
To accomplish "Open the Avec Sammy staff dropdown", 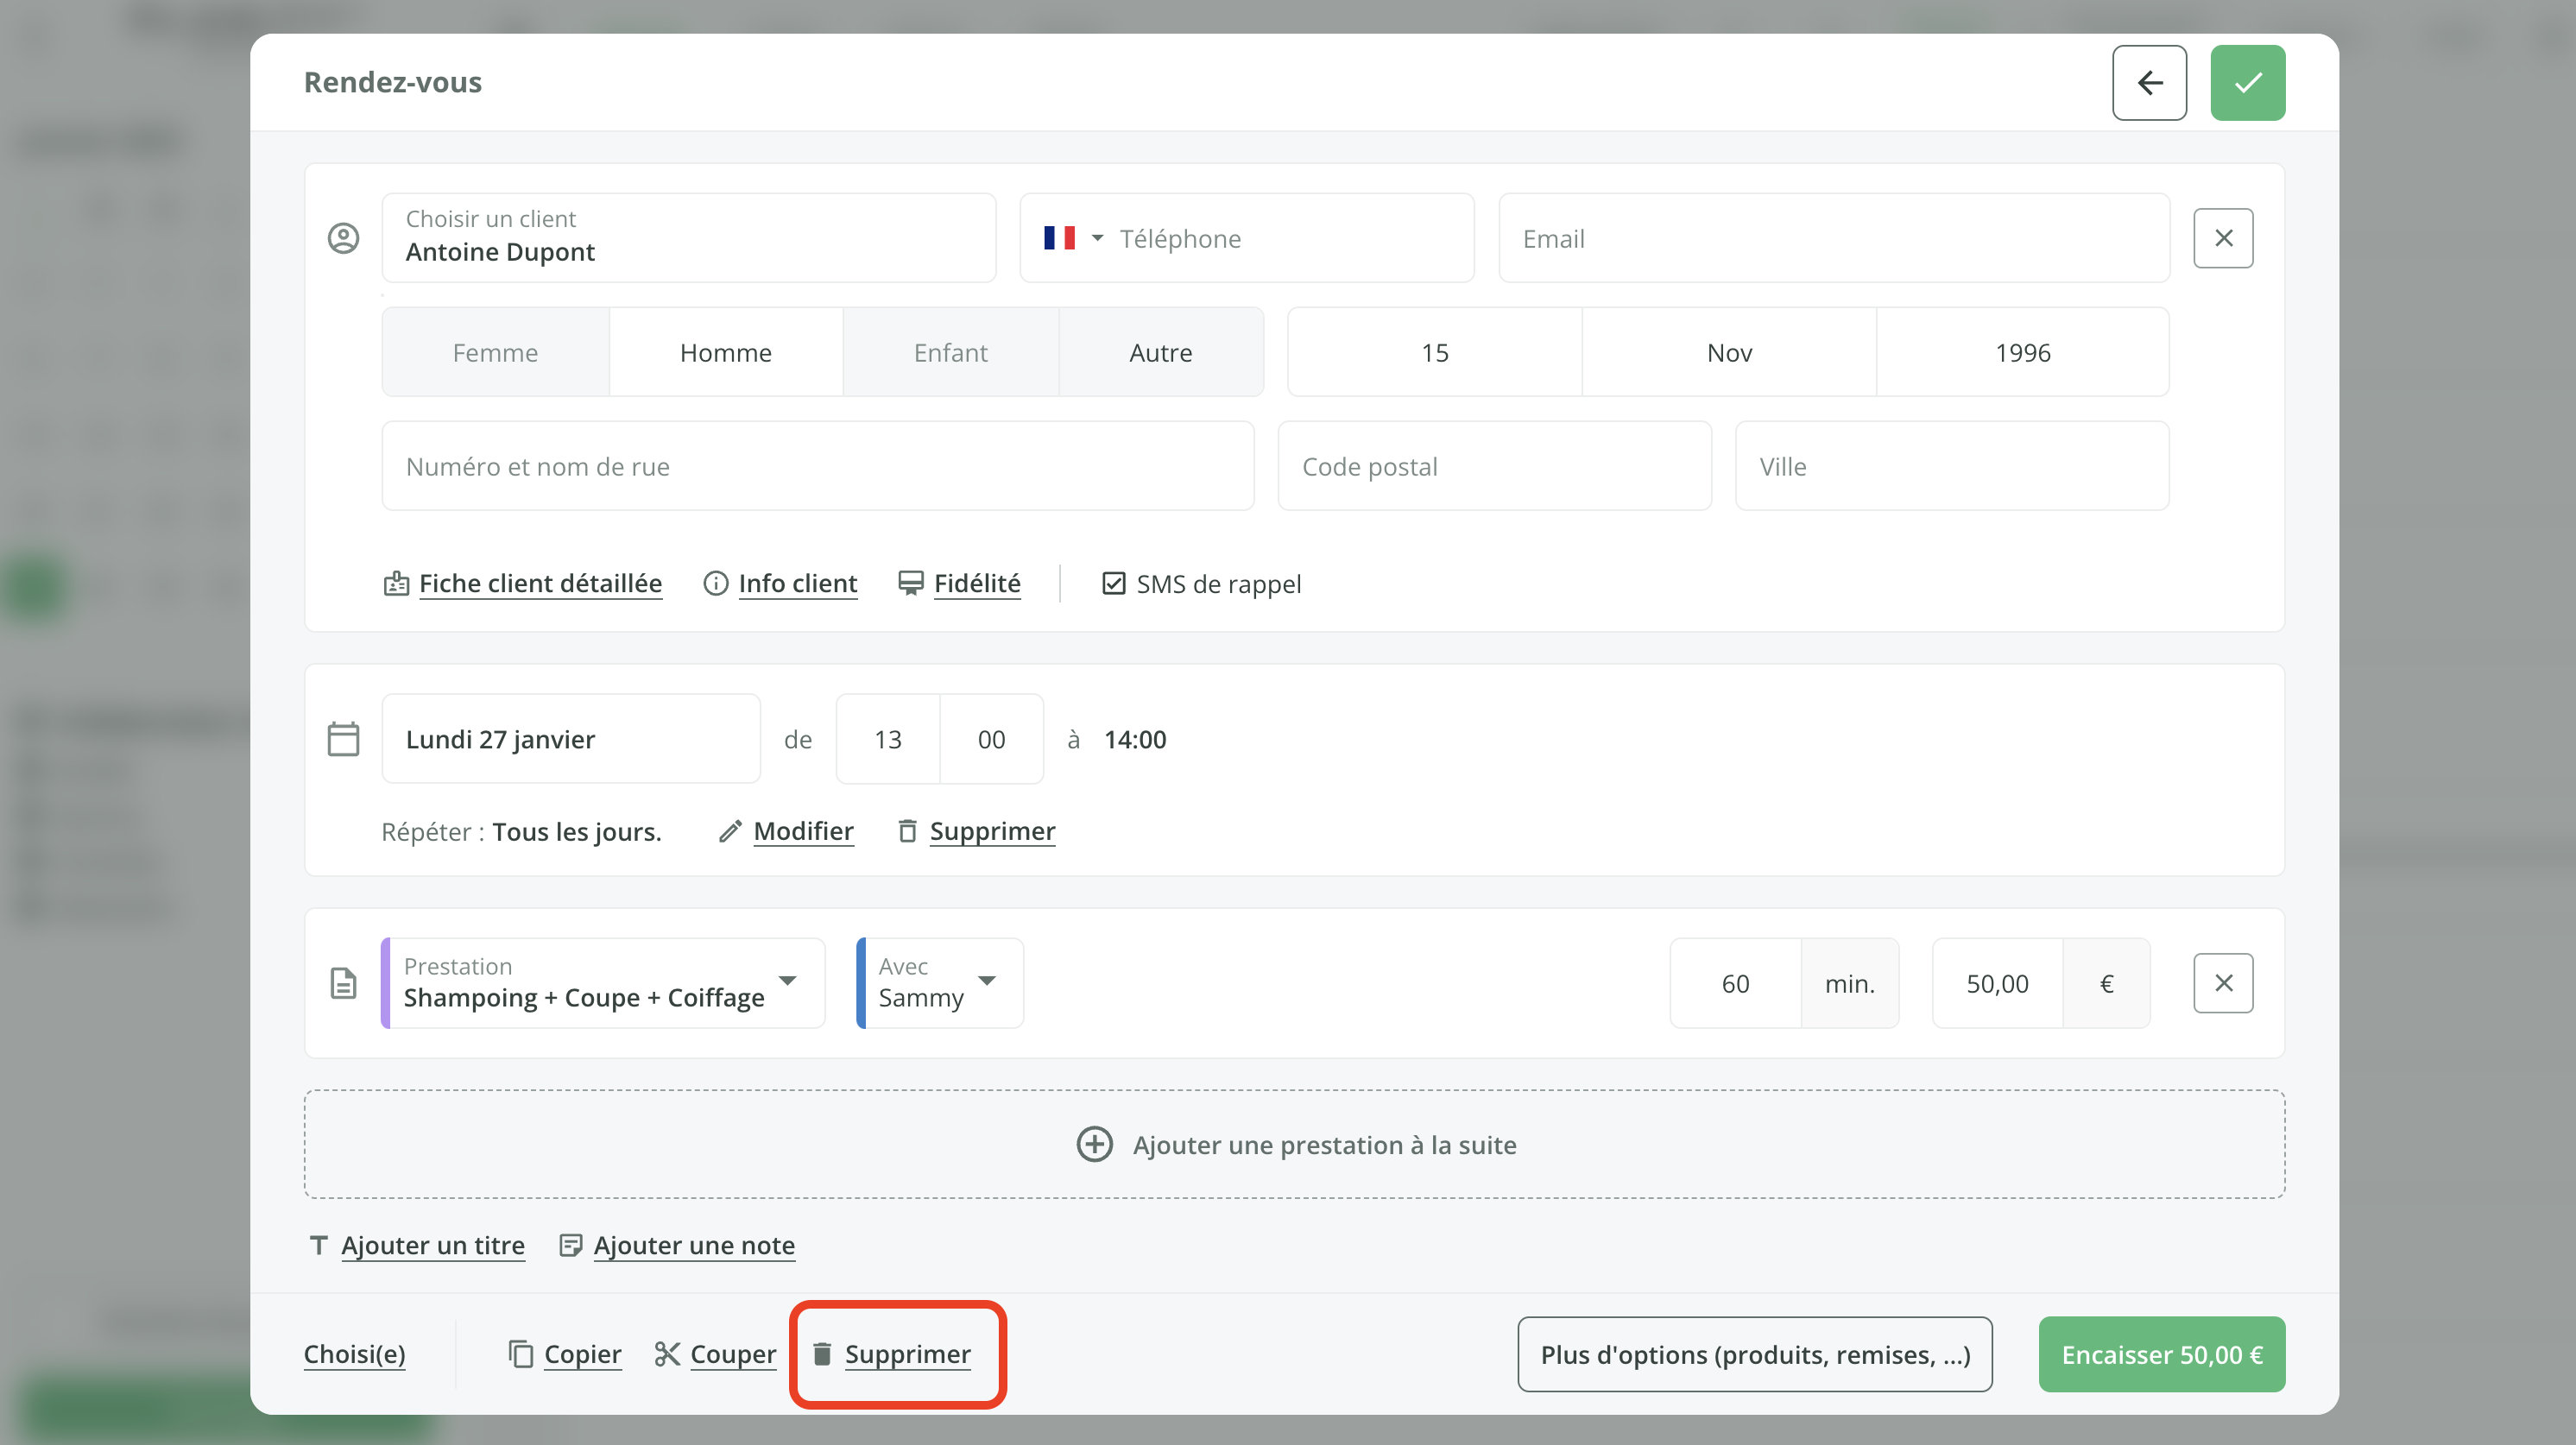I will pyautogui.click(x=987, y=981).
